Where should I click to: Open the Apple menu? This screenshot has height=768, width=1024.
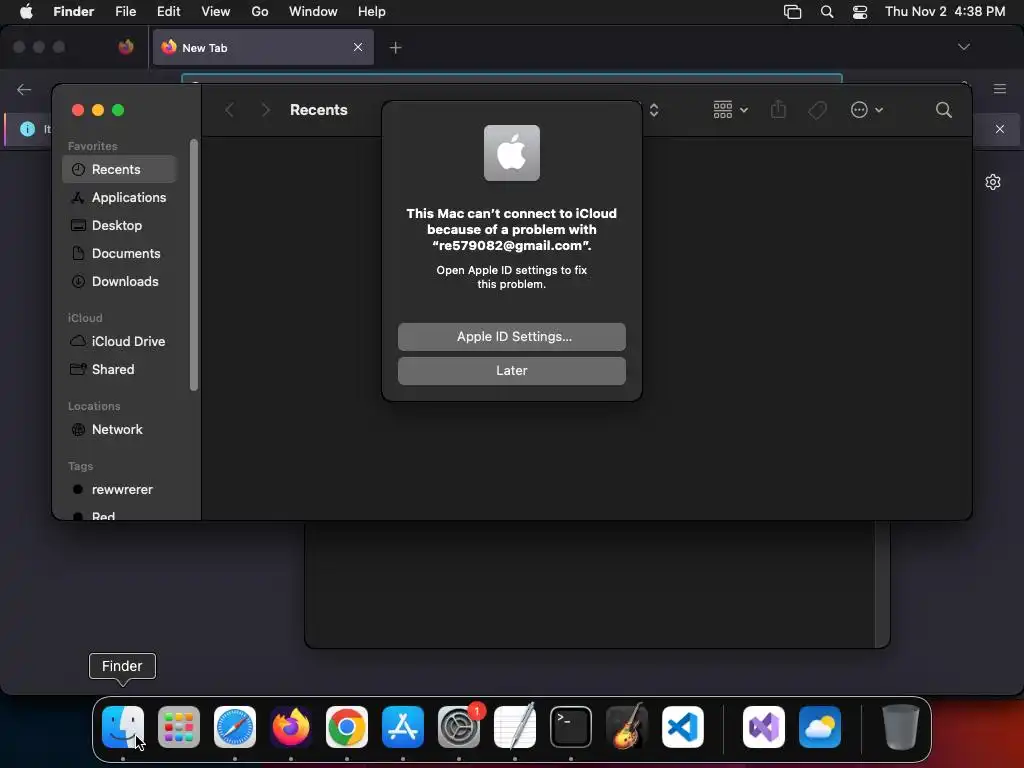point(26,11)
